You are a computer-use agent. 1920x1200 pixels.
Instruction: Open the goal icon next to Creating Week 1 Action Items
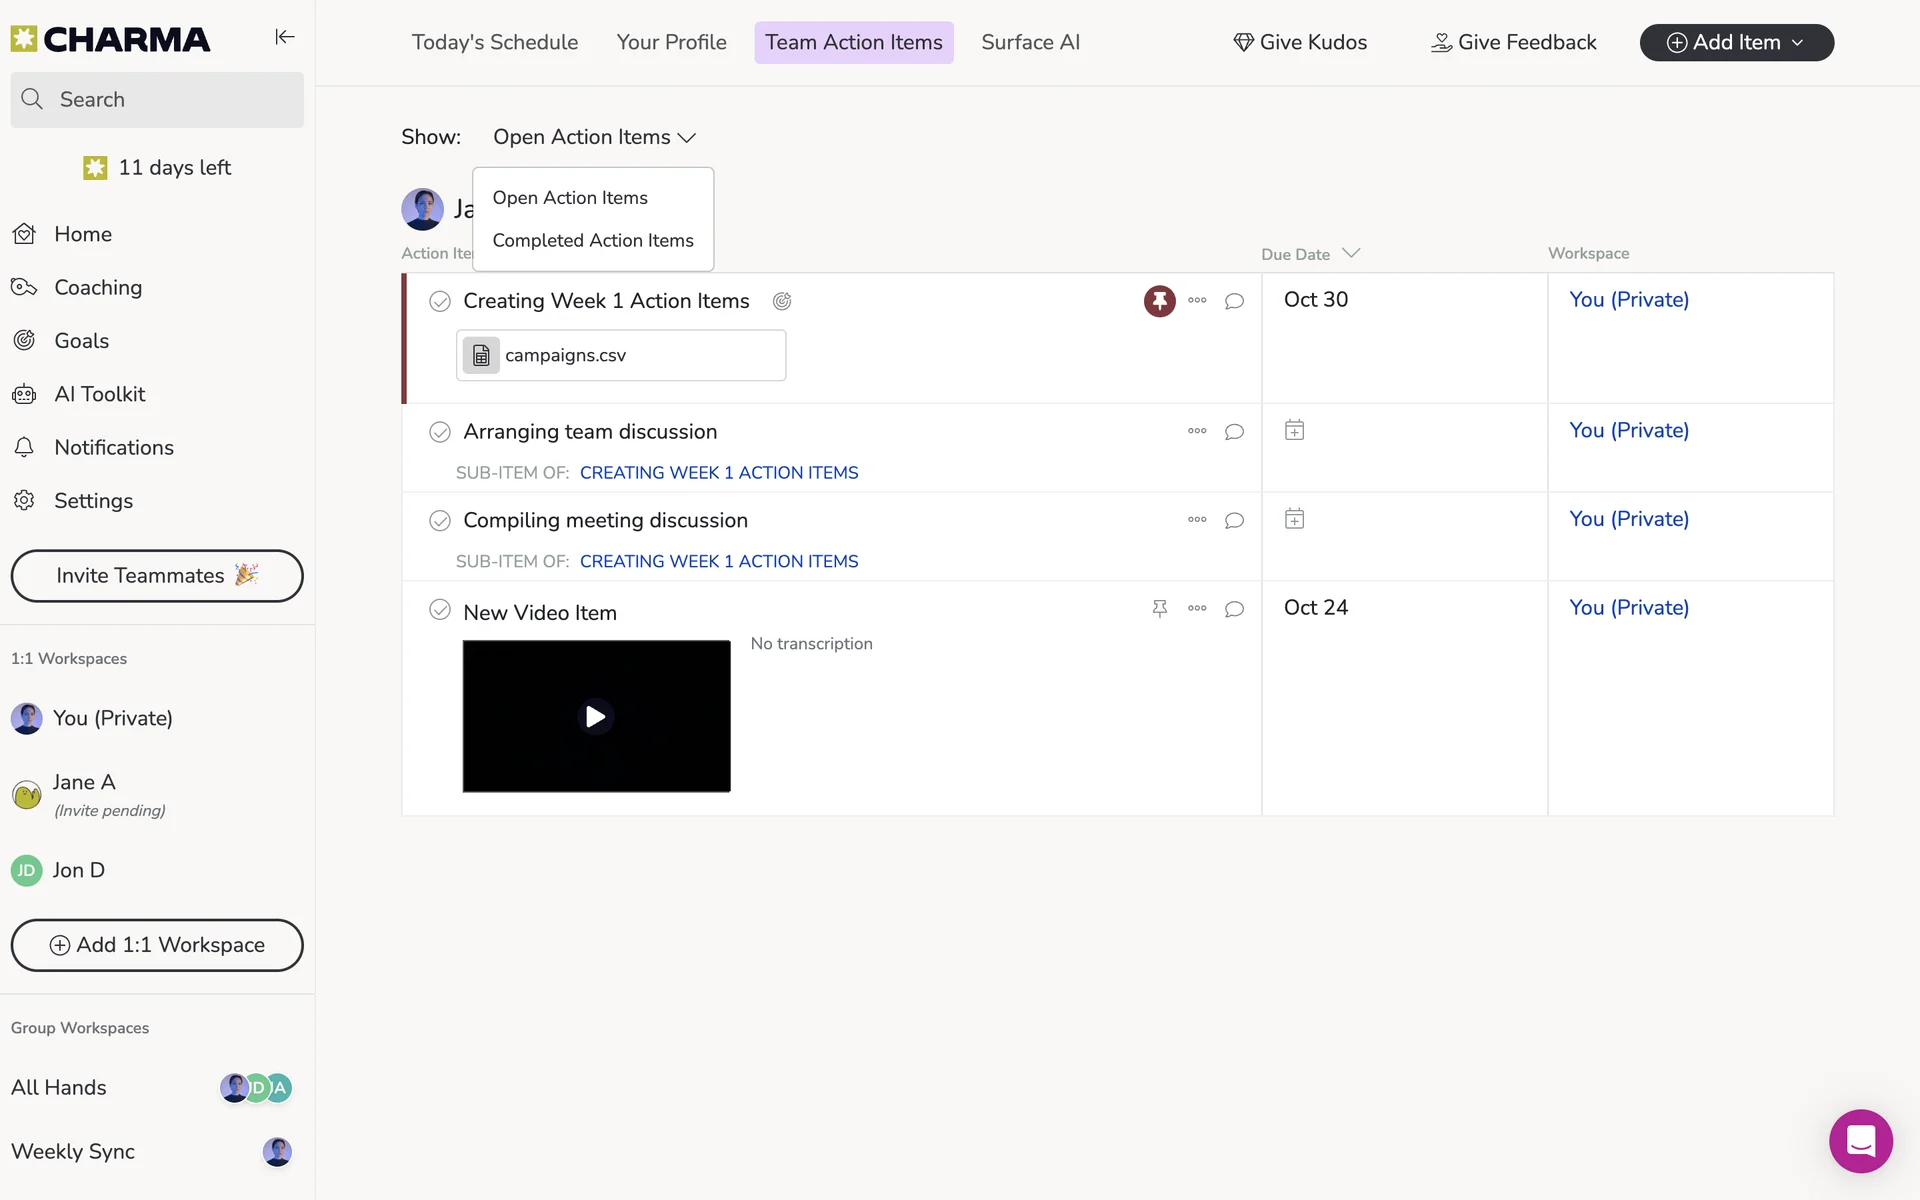coord(782,301)
